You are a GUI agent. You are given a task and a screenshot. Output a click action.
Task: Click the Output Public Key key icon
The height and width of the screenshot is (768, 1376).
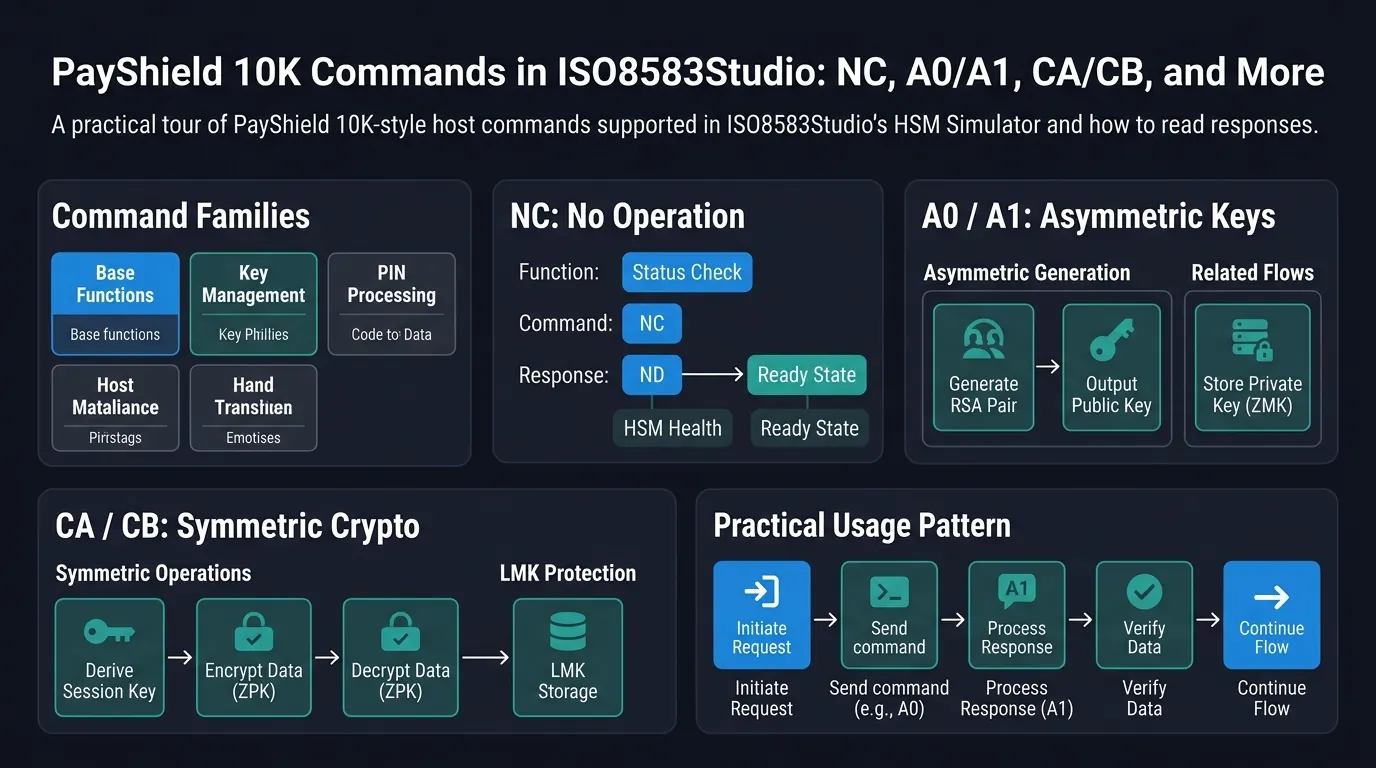point(1111,341)
